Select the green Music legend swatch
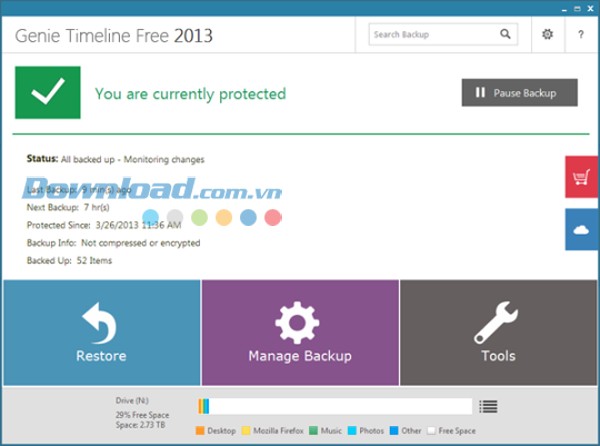The width and height of the screenshot is (600, 446). pos(312,431)
